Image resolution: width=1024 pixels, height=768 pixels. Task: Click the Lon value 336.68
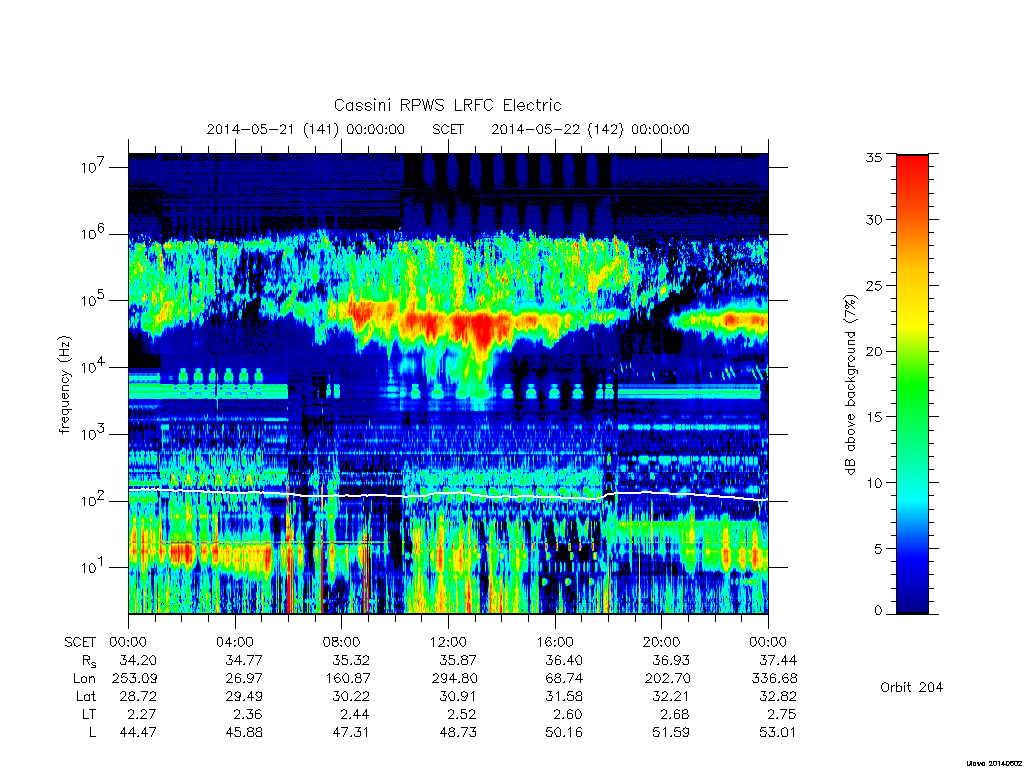[775, 679]
